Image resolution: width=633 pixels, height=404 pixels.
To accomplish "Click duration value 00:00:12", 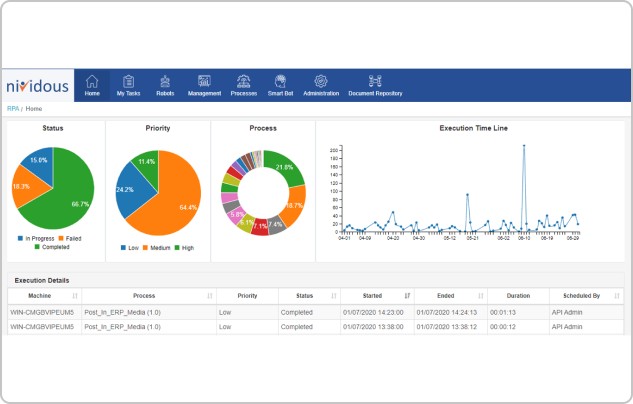I will click(x=503, y=327).
